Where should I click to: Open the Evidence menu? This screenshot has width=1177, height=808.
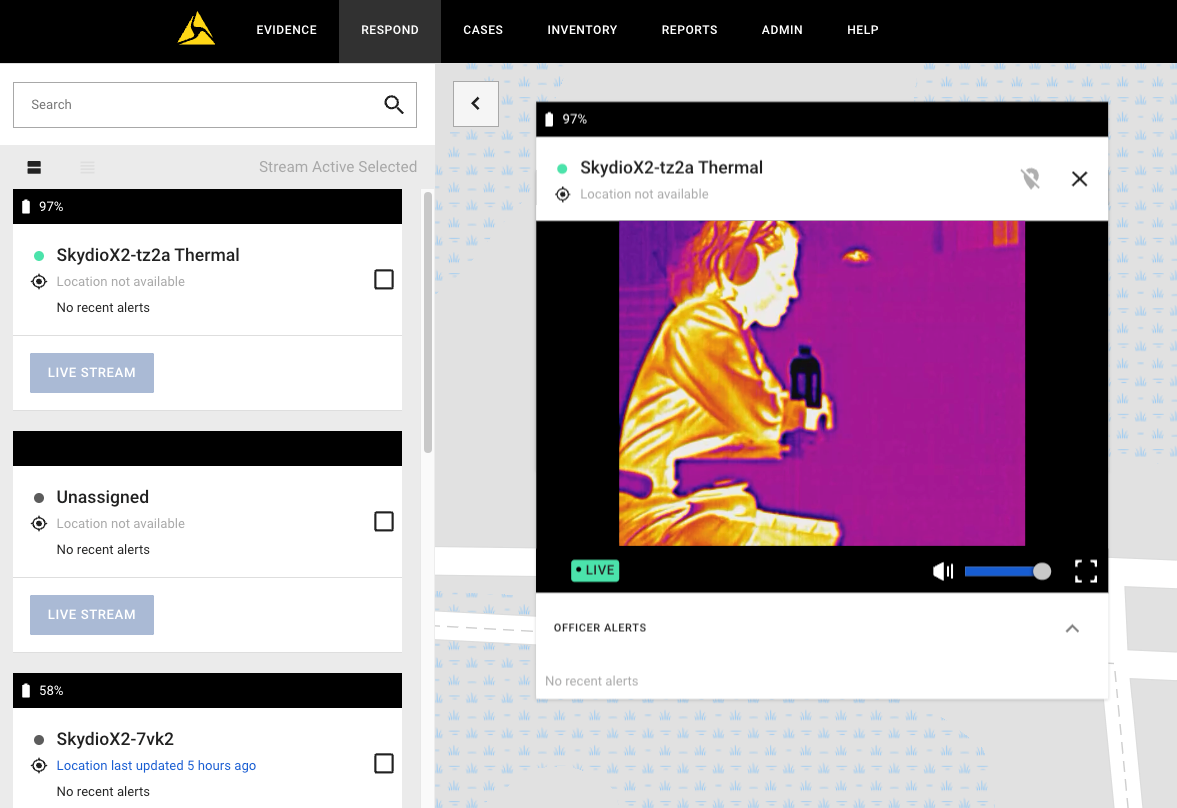coord(286,30)
